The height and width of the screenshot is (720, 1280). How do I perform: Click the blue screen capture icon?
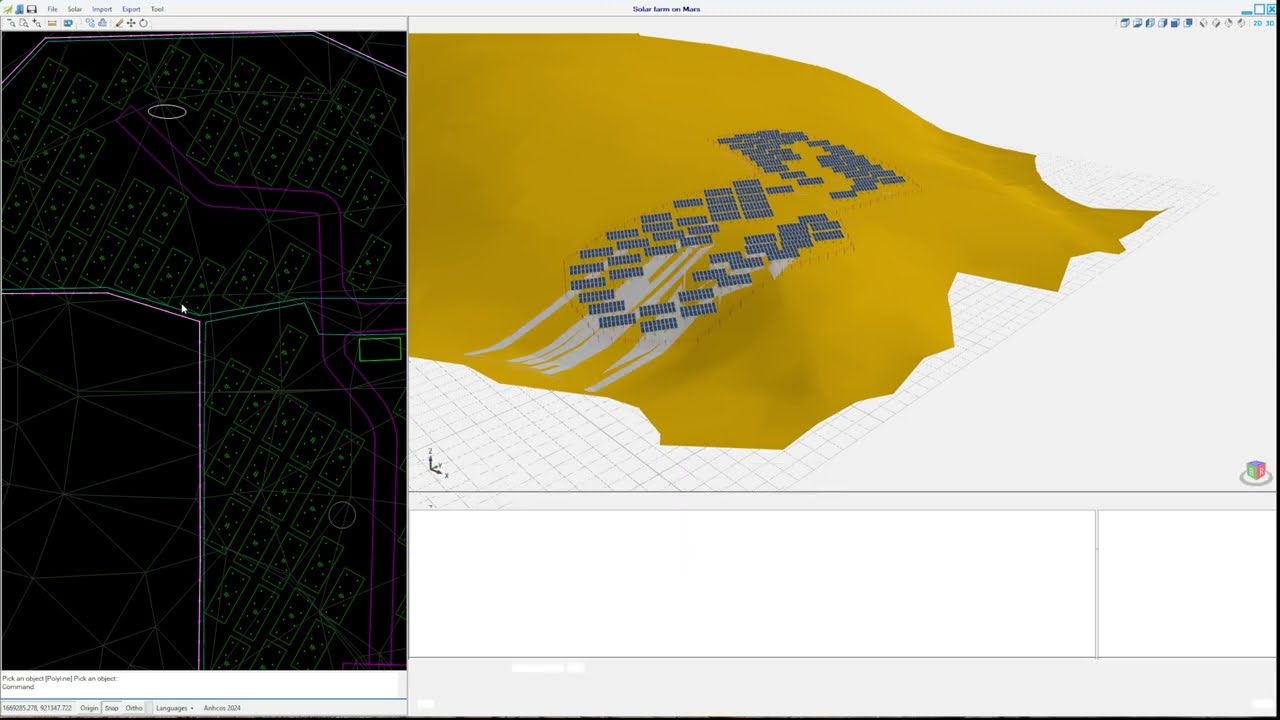pyautogui.click(x=68, y=23)
